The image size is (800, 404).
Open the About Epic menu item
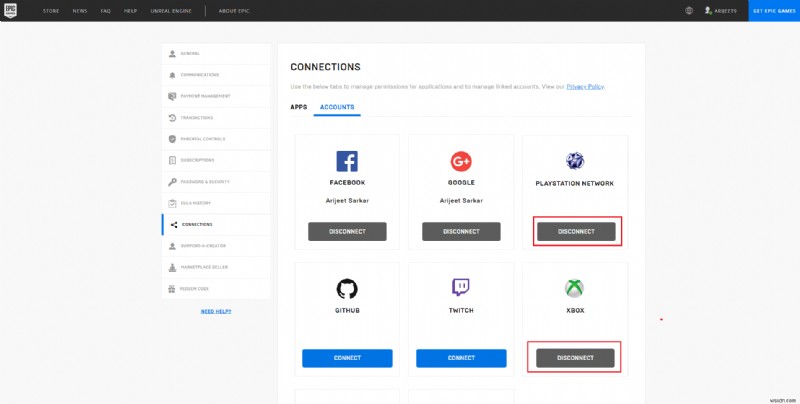pyautogui.click(x=234, y=11)
